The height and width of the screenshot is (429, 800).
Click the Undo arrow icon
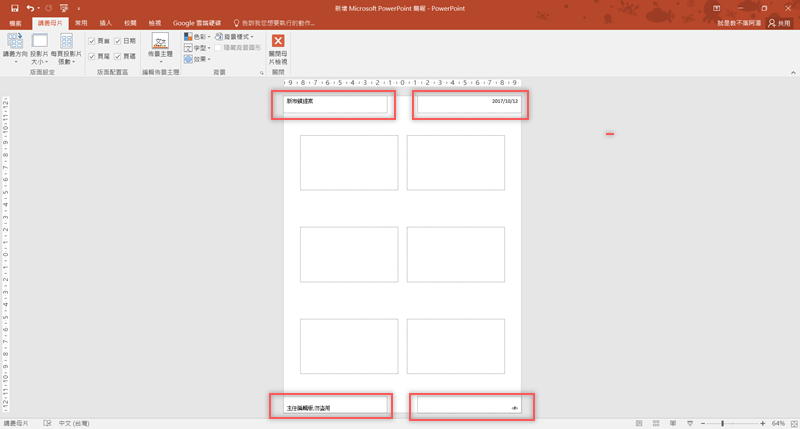[30, 8]
